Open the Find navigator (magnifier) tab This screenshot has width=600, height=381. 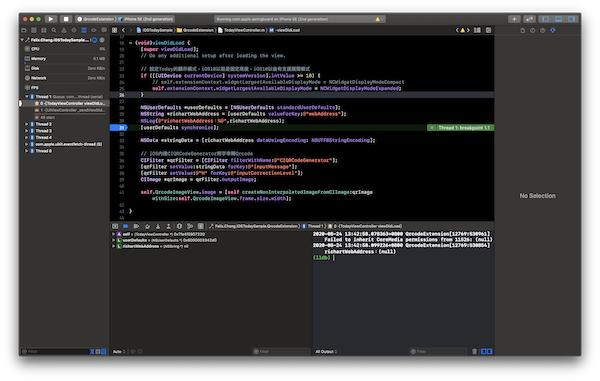(x=54, y=30)
